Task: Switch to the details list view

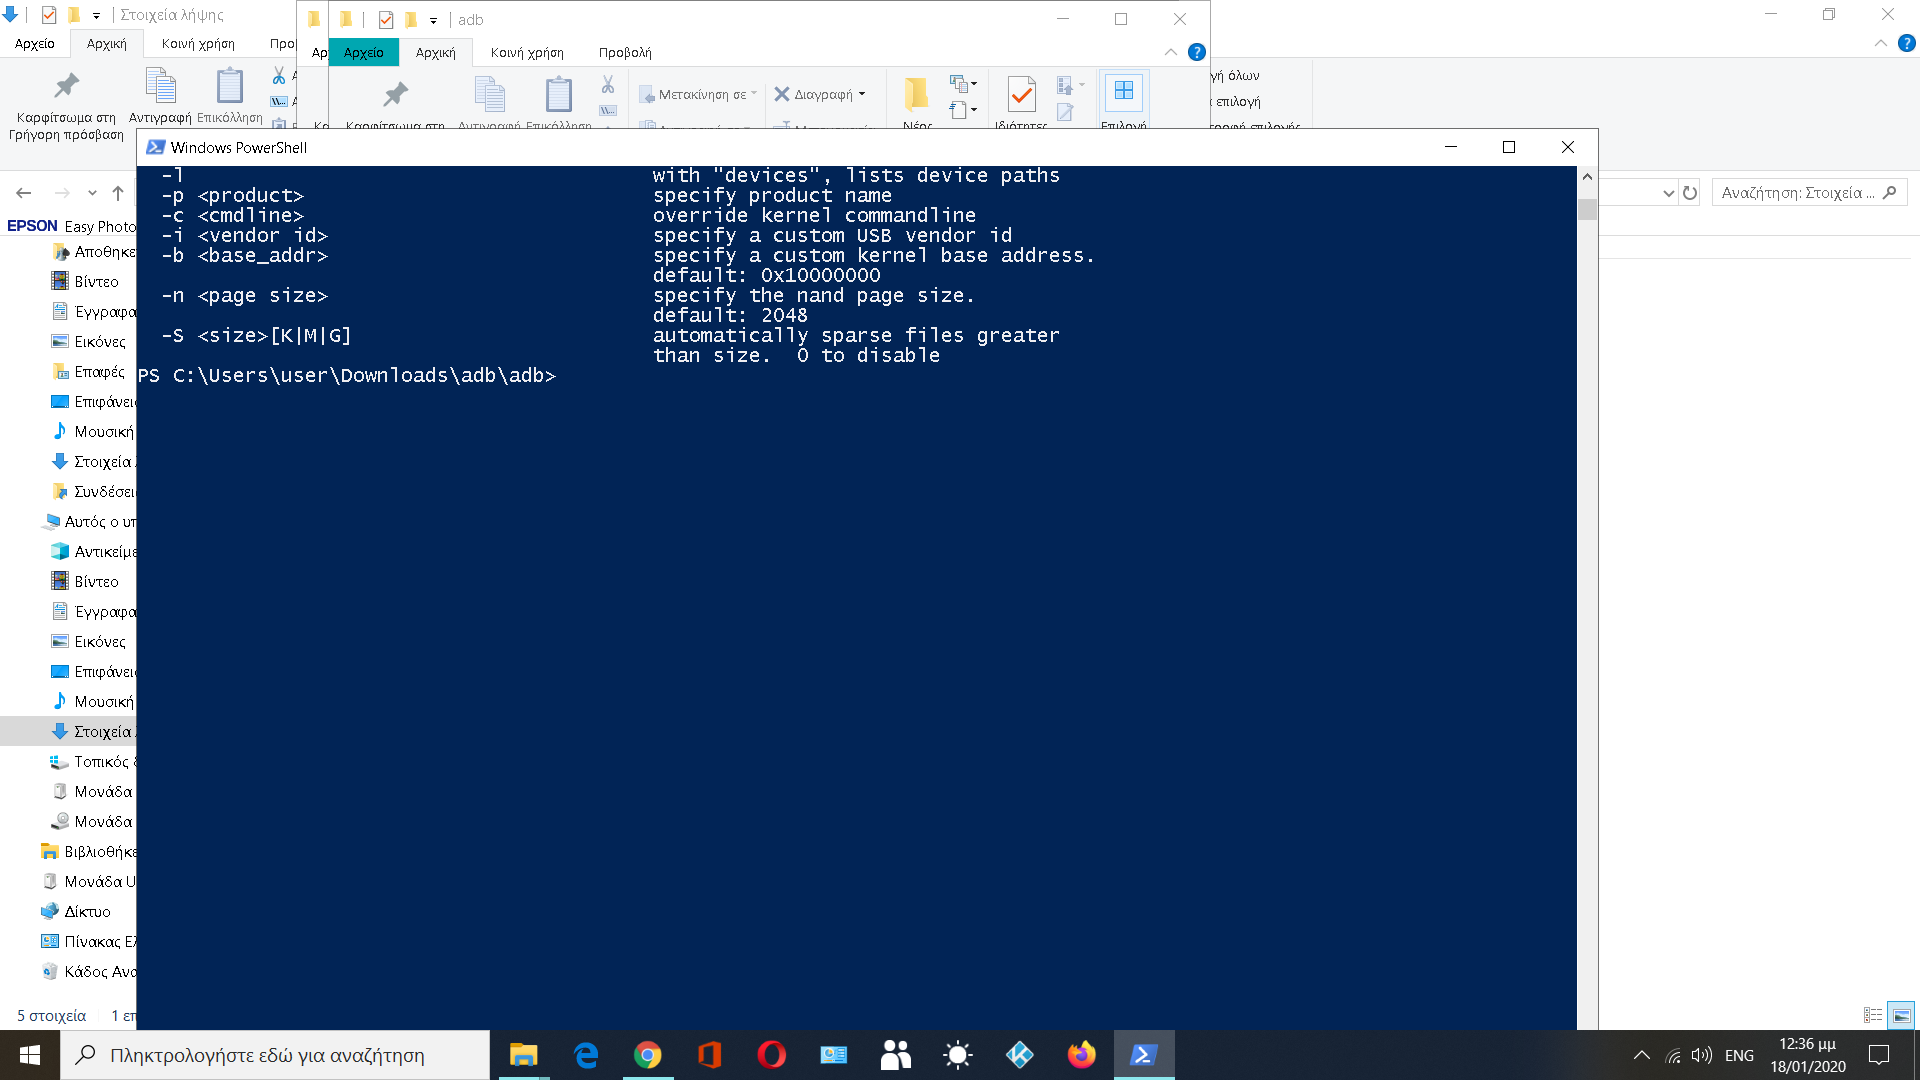Action: point(1873,1015)
